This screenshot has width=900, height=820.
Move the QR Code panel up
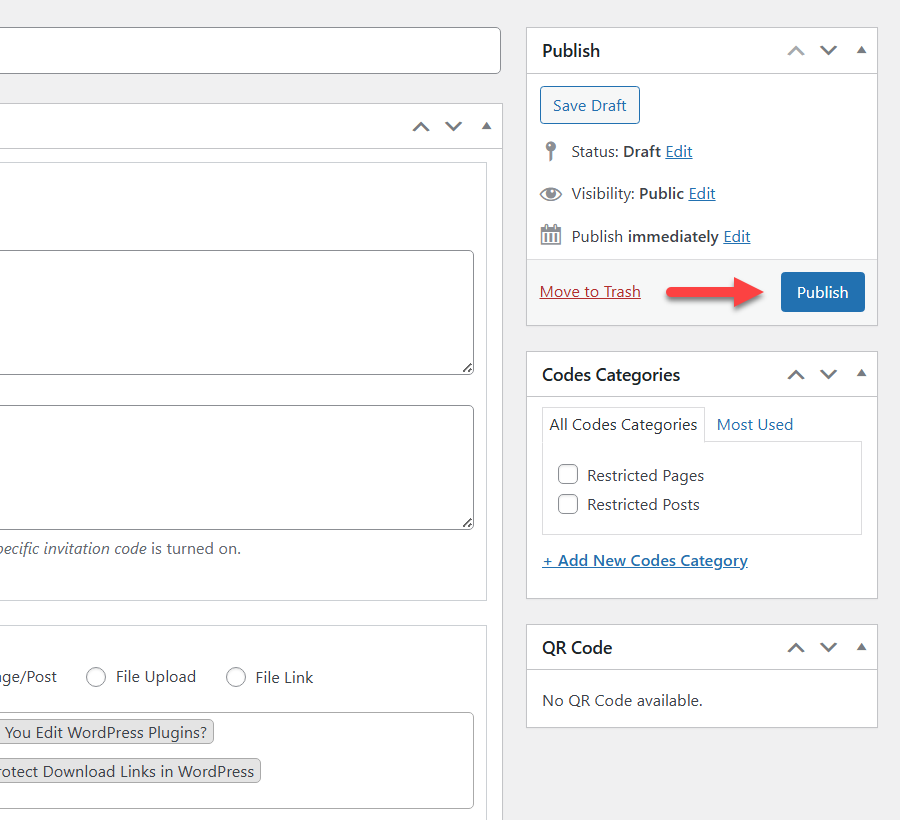tap(796, 648)
